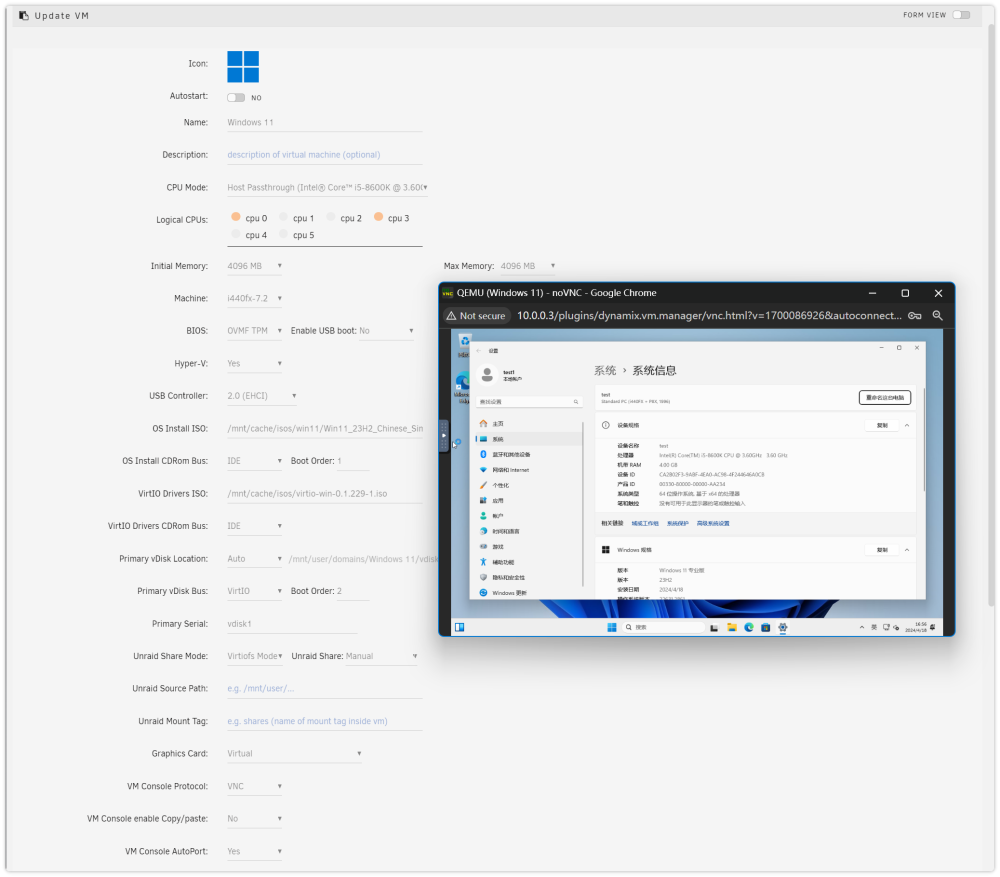Open the Enable USB boot dropdown
This screenshot has width=1000, height=877.
386,331
